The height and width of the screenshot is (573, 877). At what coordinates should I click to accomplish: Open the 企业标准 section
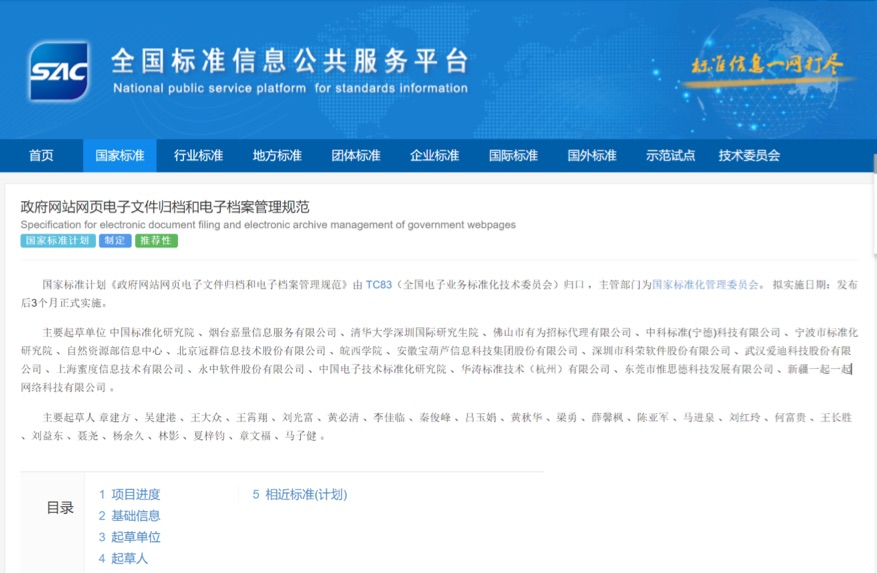(x=434, y=156)
